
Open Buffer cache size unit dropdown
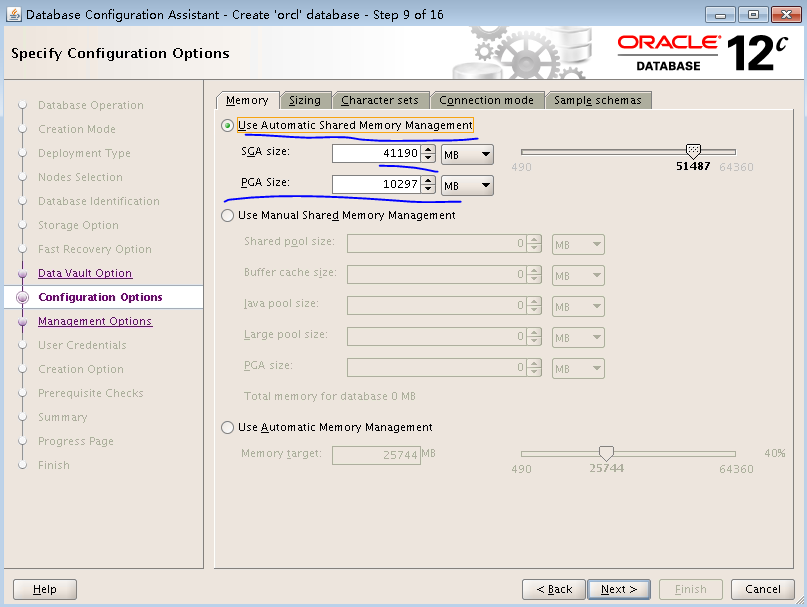point(578,275)
